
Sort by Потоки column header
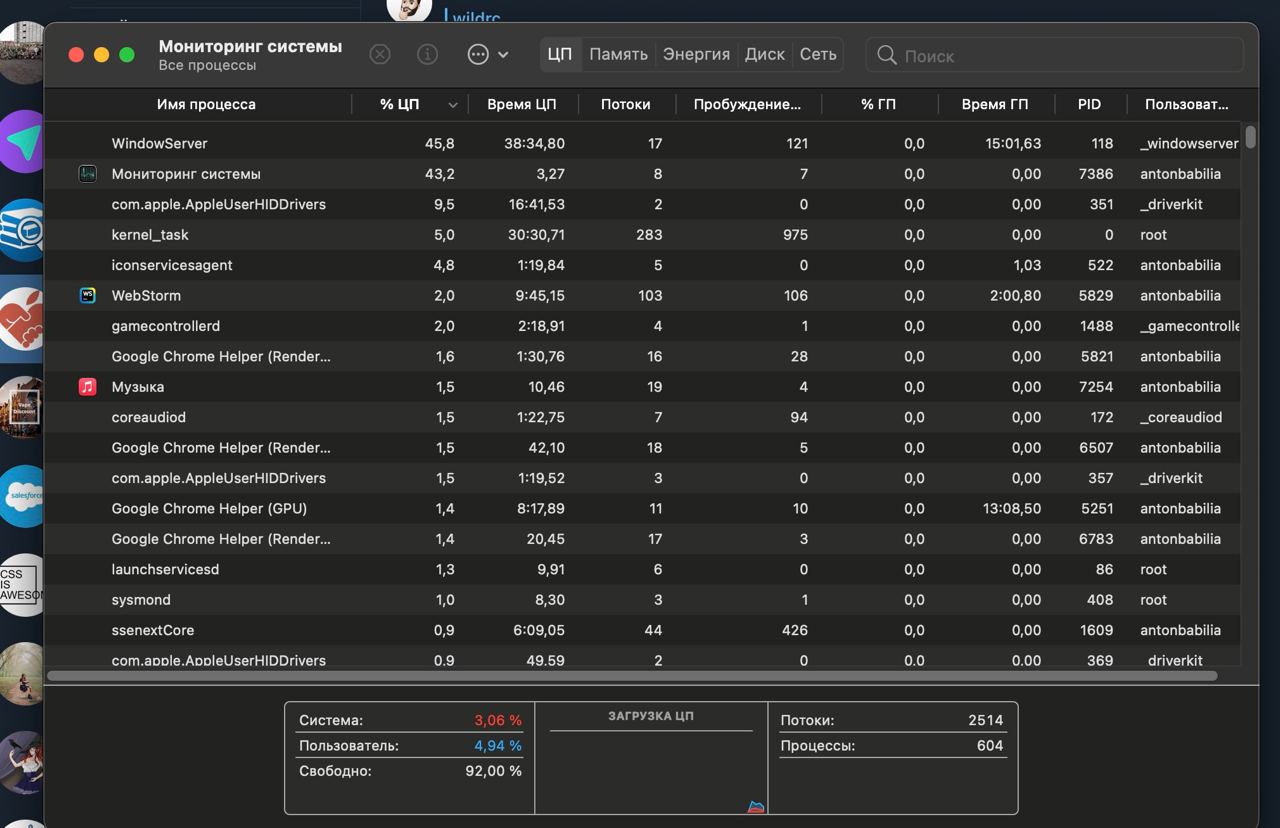pyautogui.click(x=626, y=104)
